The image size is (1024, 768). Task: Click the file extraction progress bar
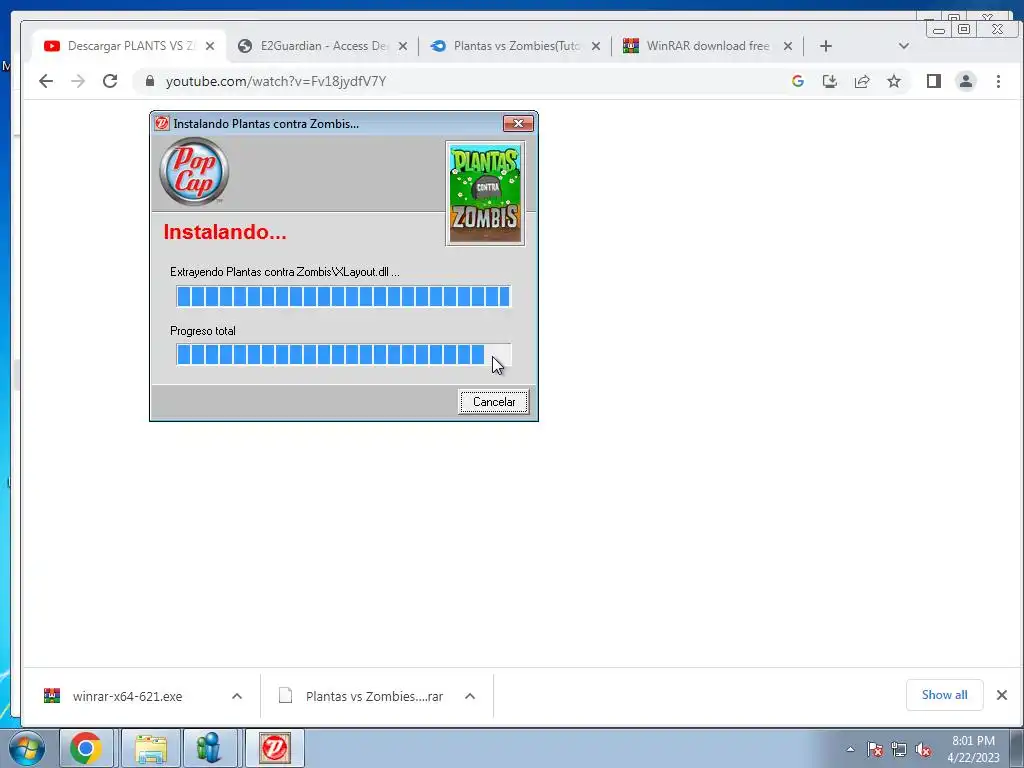[344, 296]
